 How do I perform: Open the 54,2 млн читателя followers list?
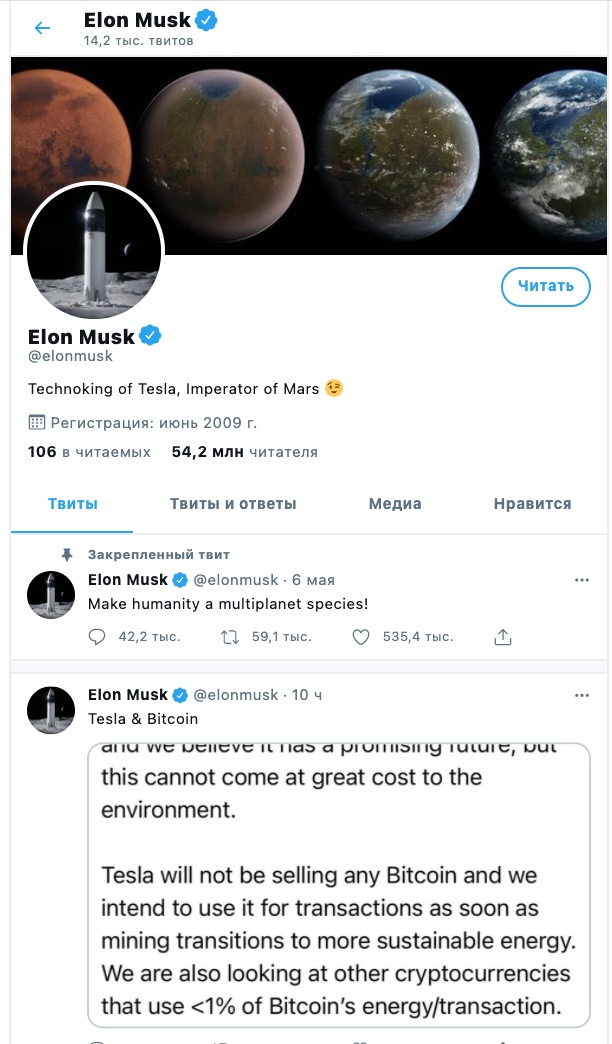(x=245, y=452)
